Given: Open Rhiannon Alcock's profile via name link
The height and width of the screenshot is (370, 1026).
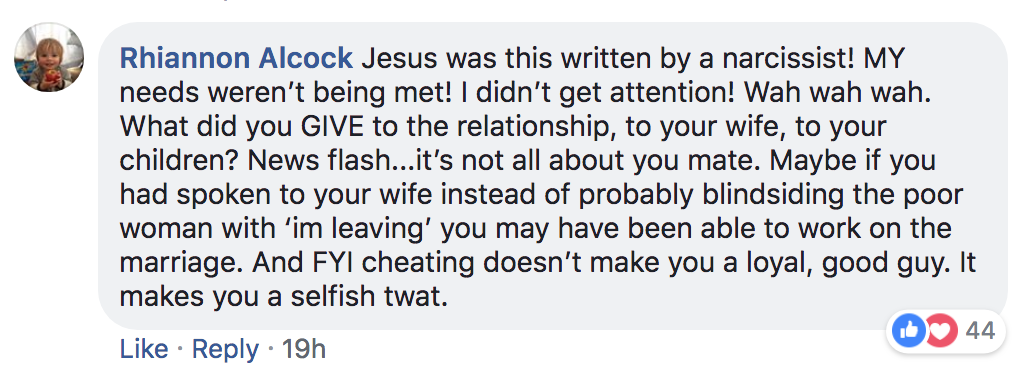Looking at the screenshot, I should coord(236,59).
